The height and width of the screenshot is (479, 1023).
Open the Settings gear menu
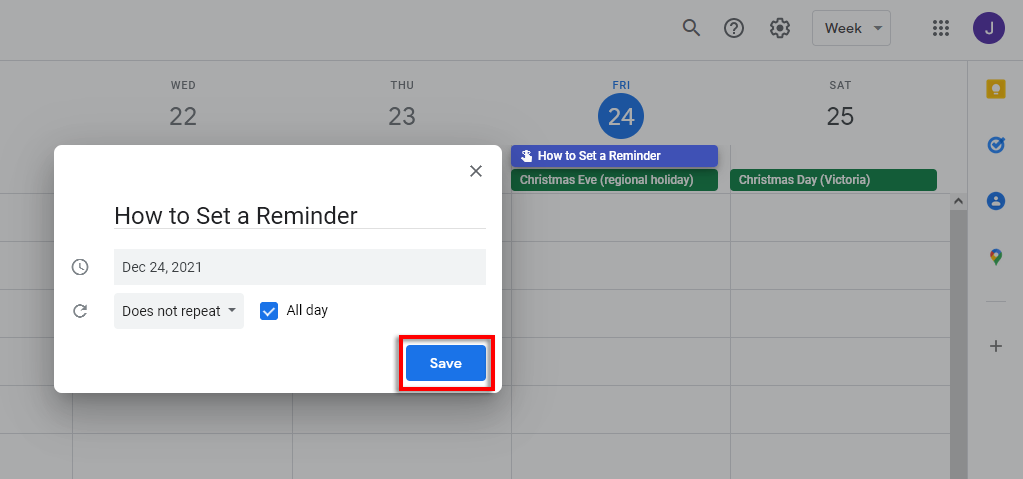point(780,28)
